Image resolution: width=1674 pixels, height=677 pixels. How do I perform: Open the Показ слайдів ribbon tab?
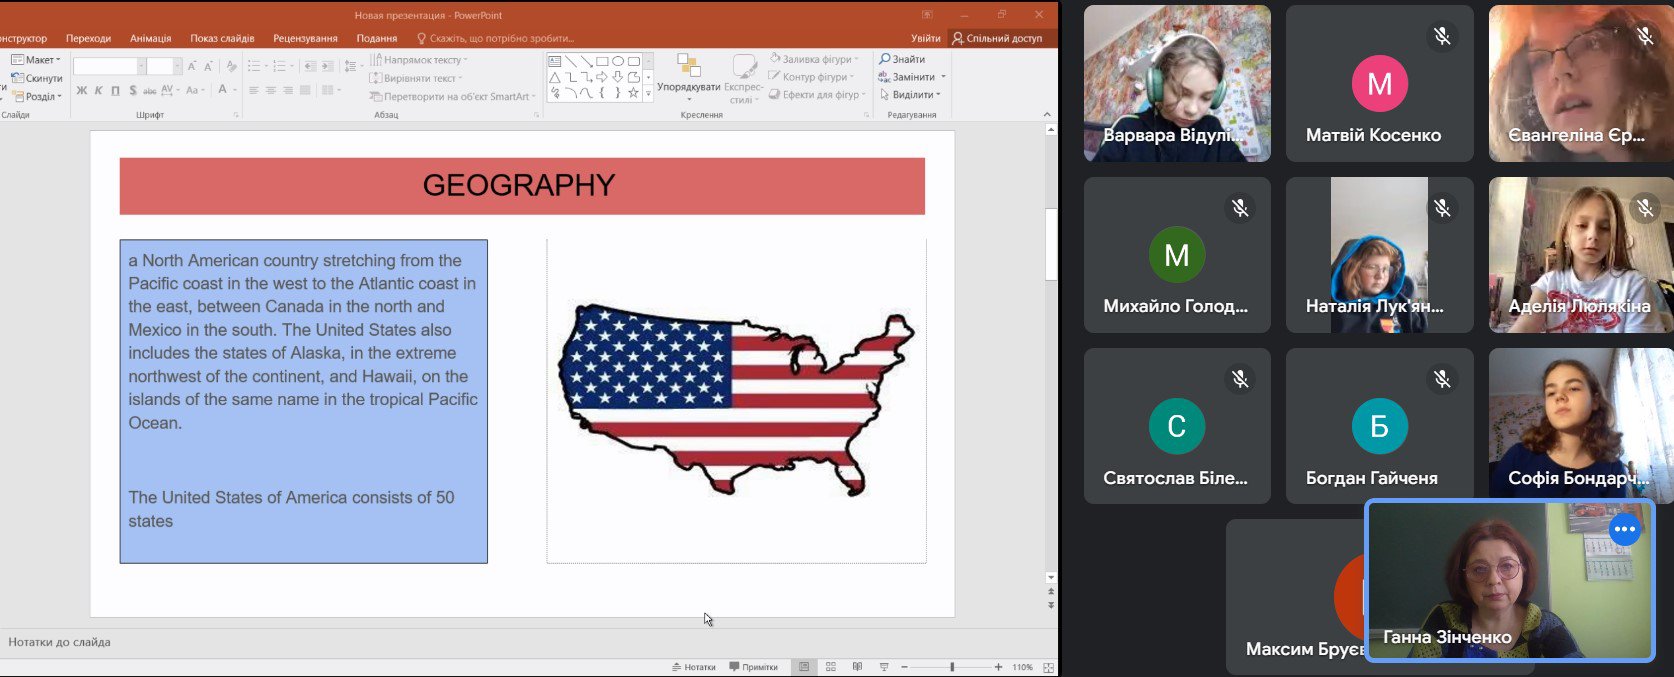click(x=222, y=38)
